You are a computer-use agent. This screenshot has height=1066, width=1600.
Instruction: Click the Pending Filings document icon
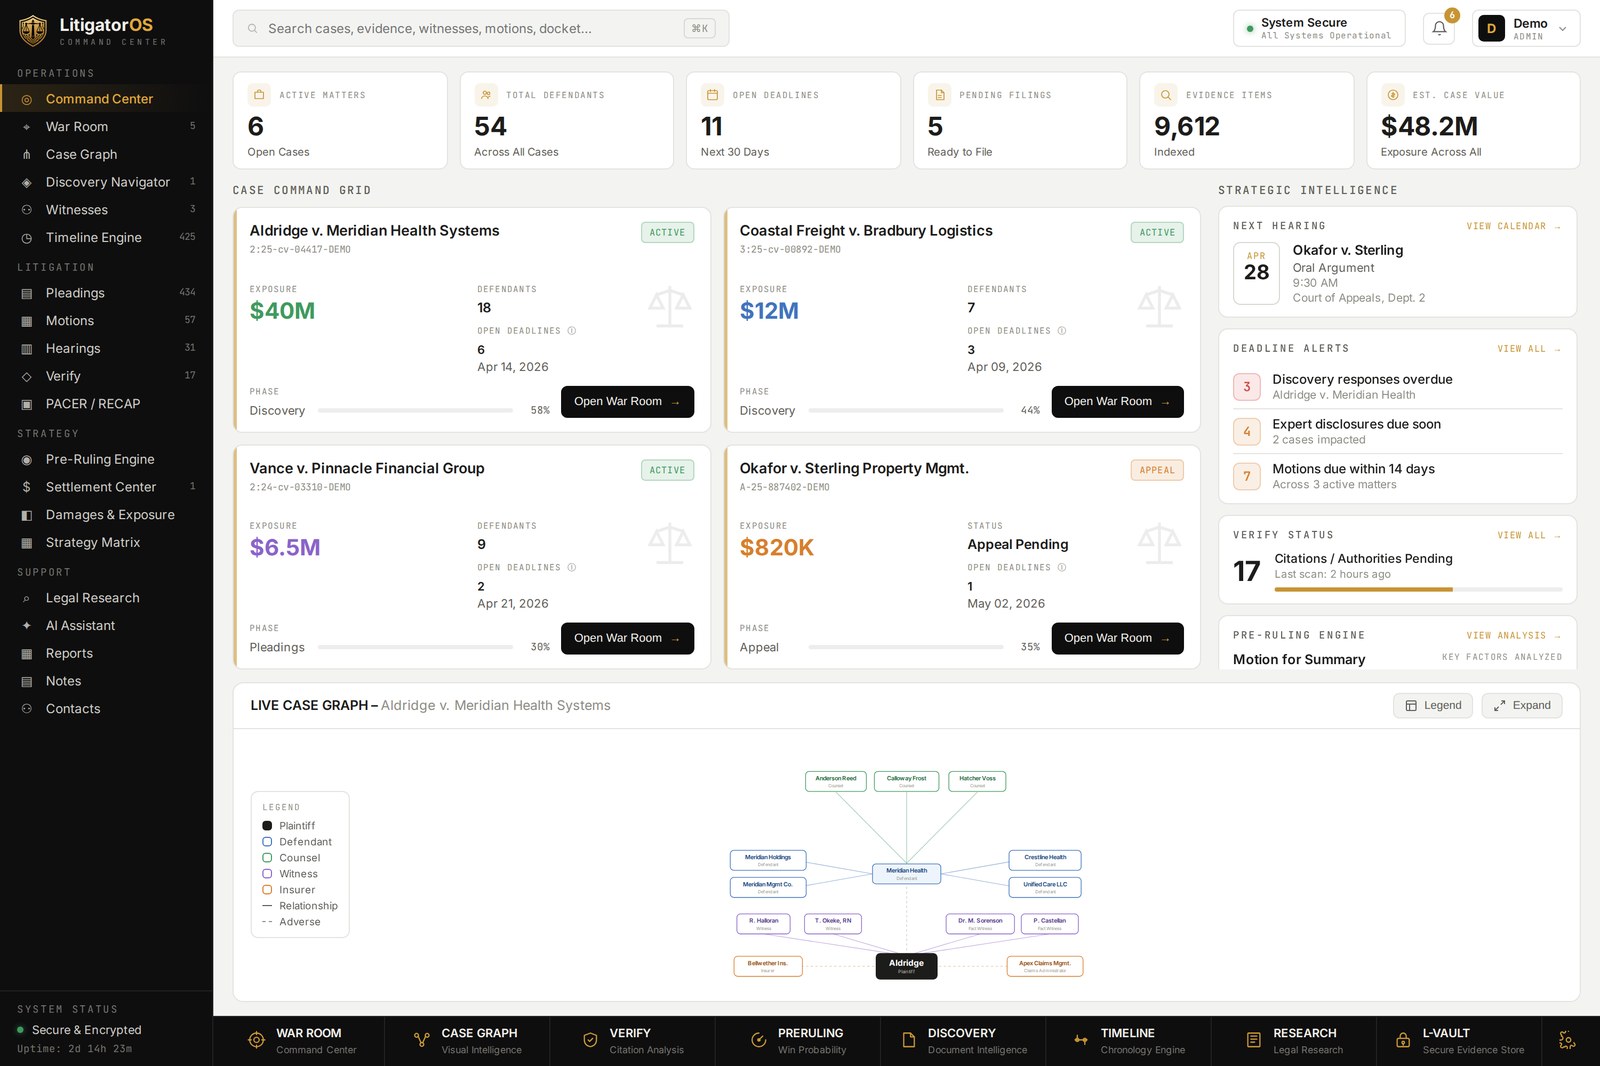[939, 95]
